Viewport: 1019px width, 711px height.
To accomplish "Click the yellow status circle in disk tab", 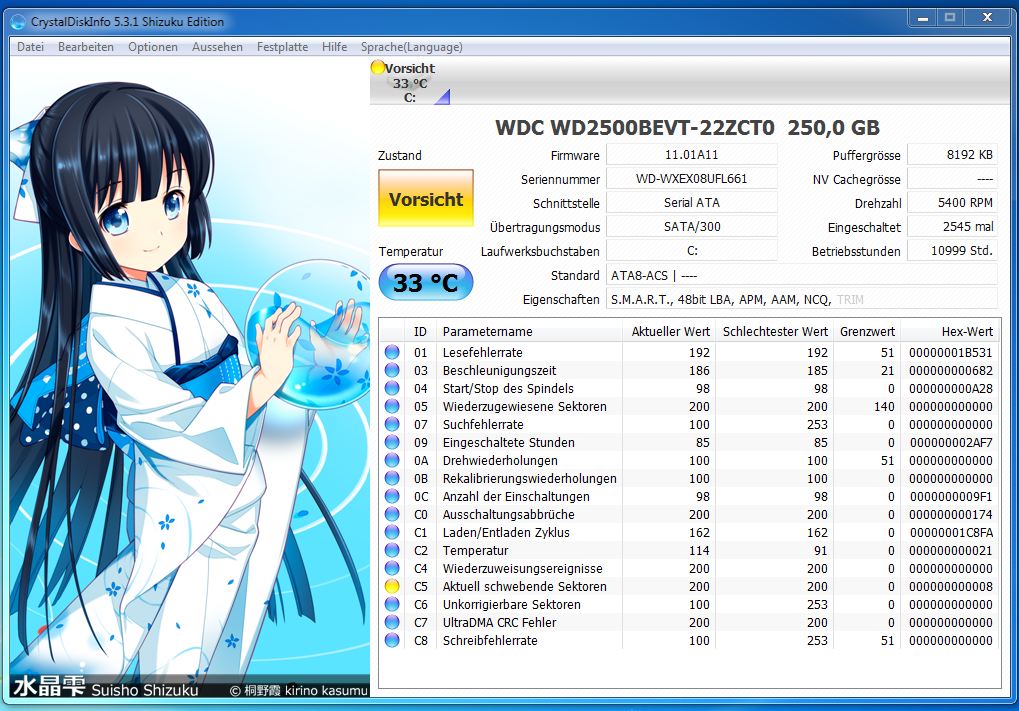I will click(378, 66).
